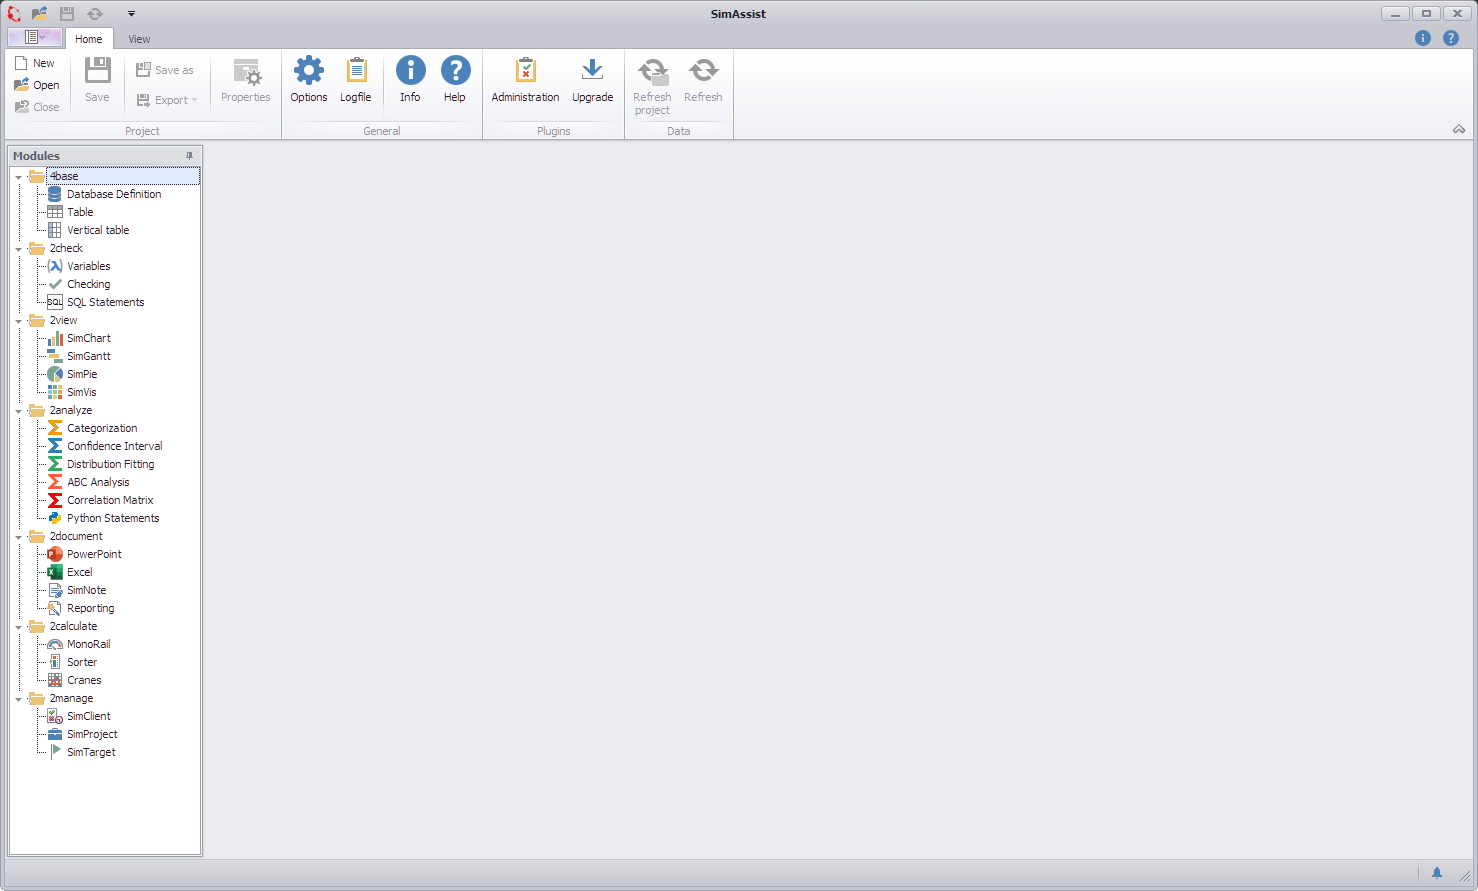
Task: Minimize the ribbon with the chevron
Action: (x=1458, y=129)
